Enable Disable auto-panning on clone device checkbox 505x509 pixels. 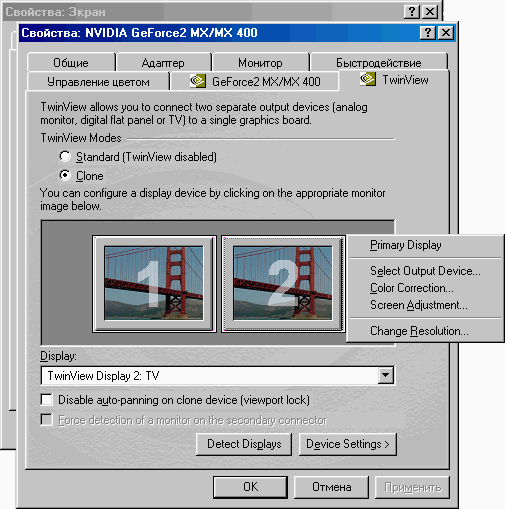[x=47, y=400]
